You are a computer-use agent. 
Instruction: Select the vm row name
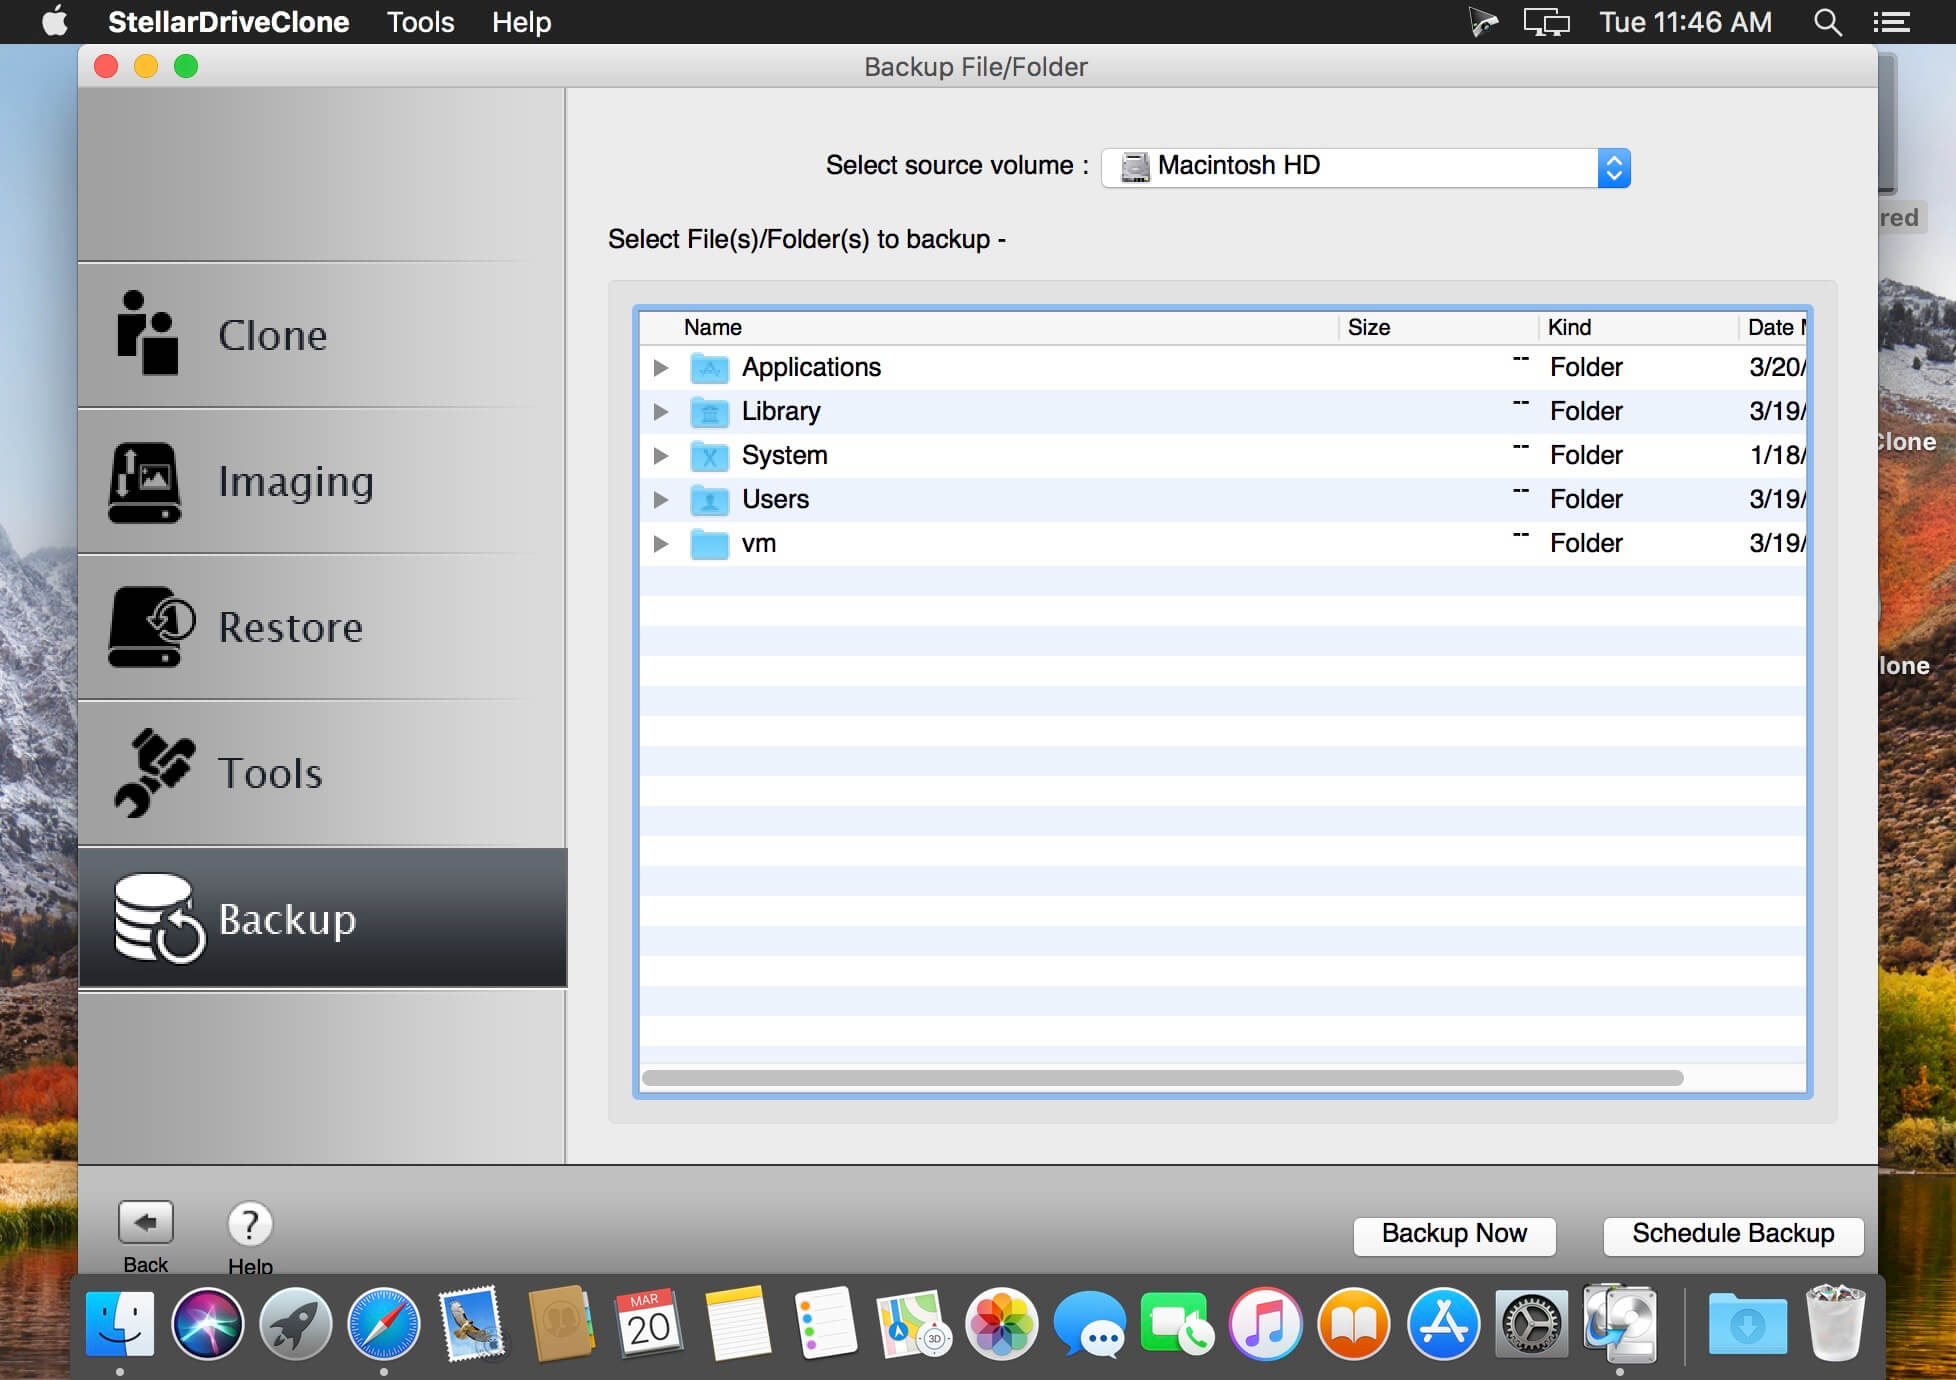[x=759, y=543]
